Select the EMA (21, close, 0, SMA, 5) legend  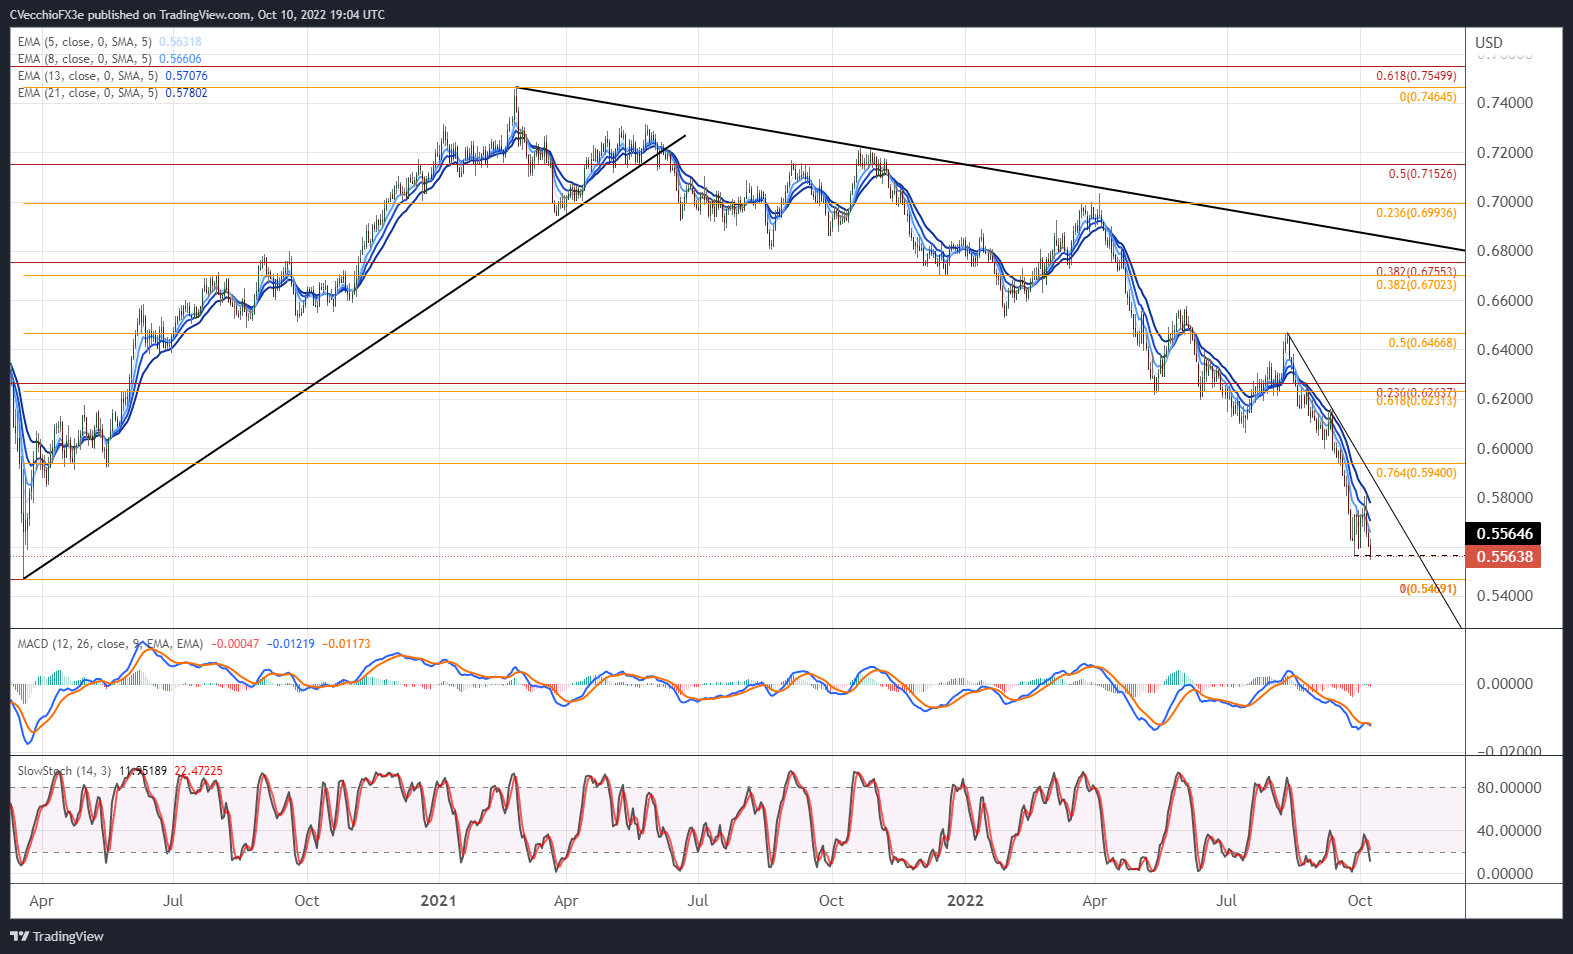pyautogui.click(x=88, y=93)
